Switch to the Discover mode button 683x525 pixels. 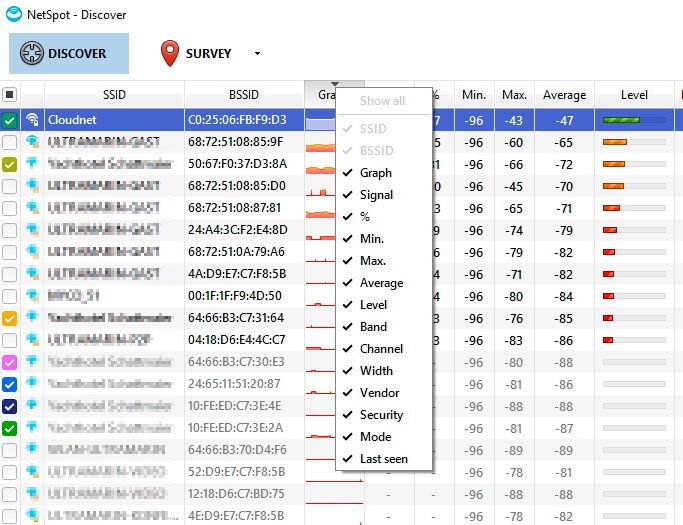click(69, 53)
